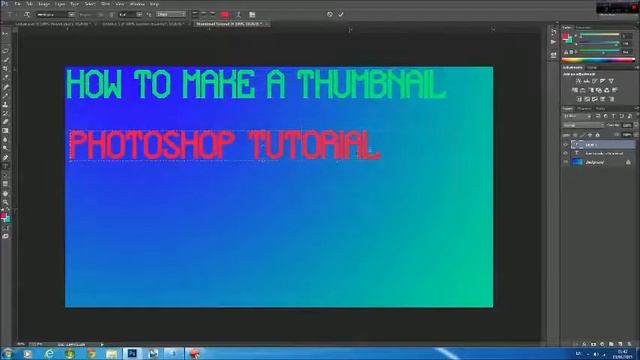Left align text in options bar
Viewport: 640px width, 360px height.
point(195,14)
